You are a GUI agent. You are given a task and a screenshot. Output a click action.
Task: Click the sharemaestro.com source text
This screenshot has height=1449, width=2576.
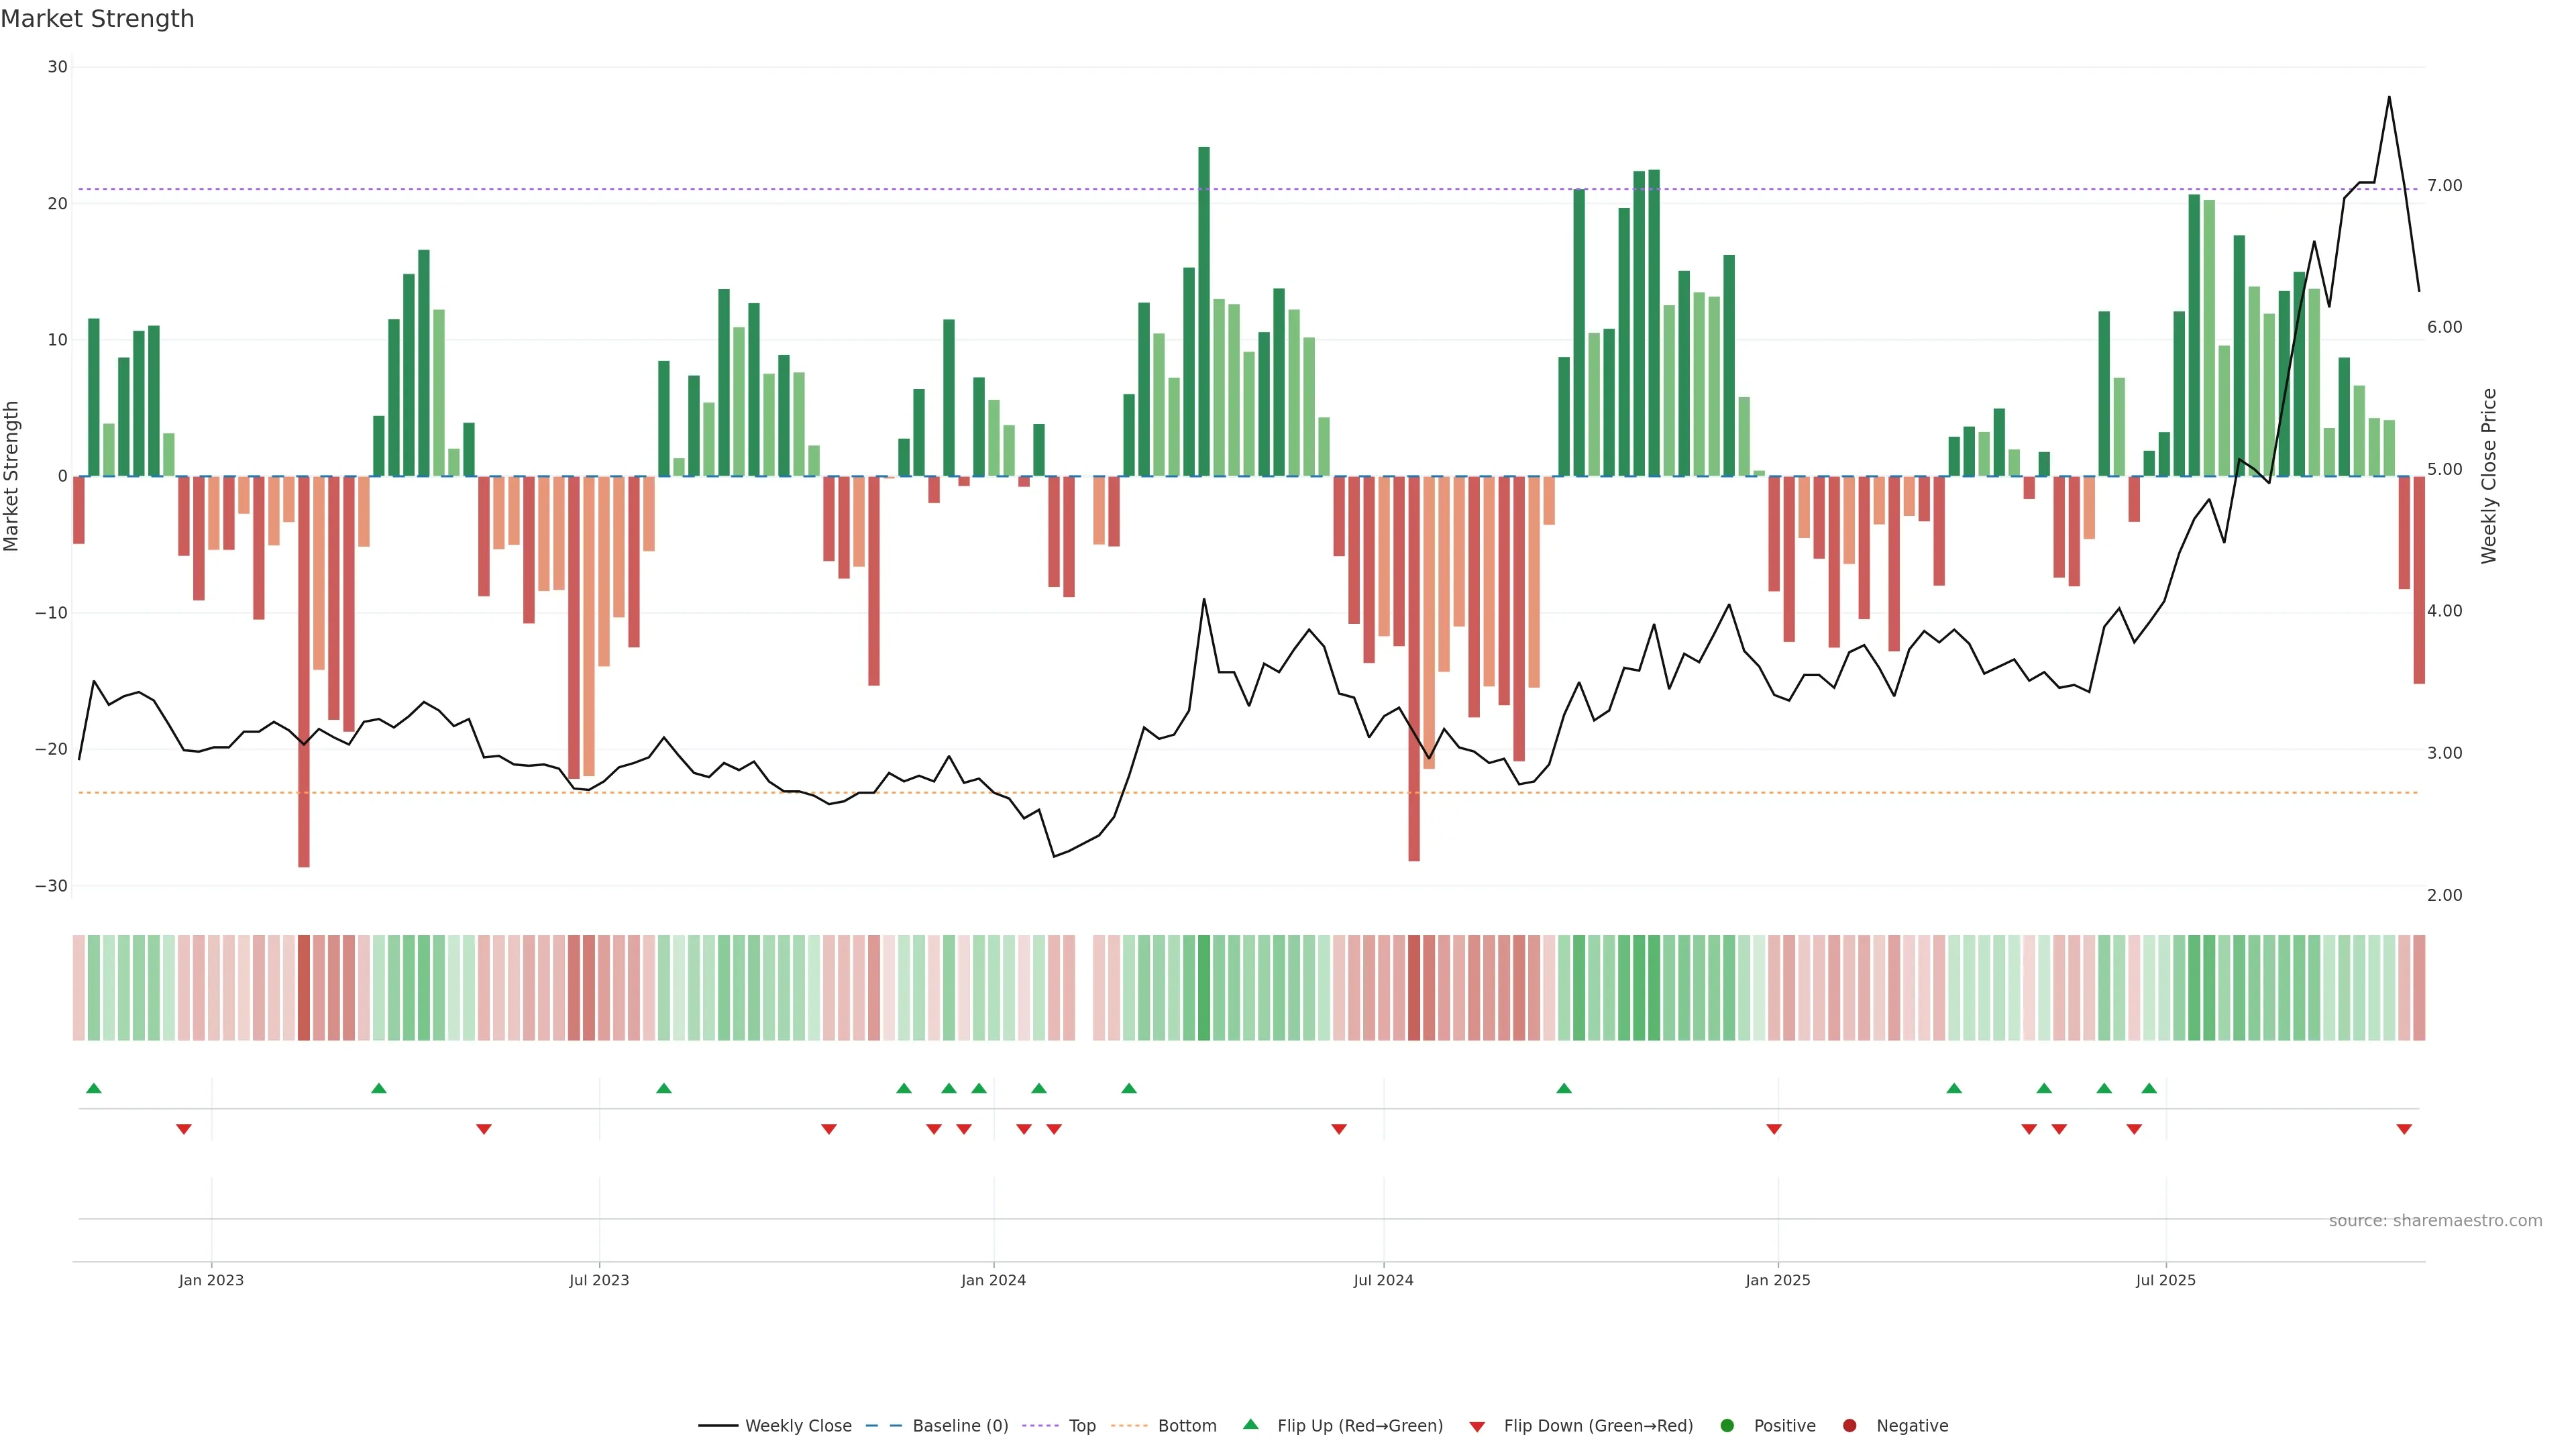tap(2435, 1221)
